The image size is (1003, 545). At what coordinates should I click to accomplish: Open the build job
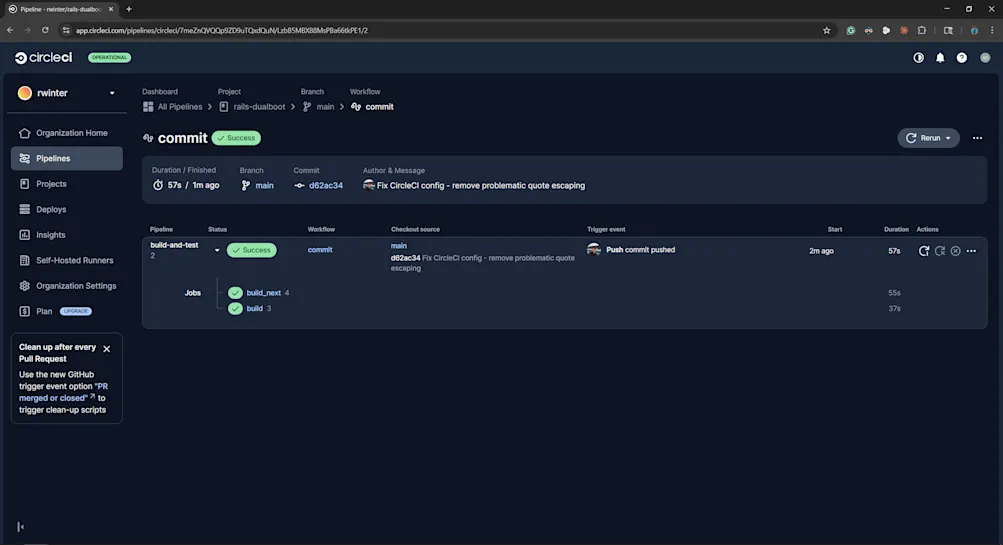click(255, 308)
